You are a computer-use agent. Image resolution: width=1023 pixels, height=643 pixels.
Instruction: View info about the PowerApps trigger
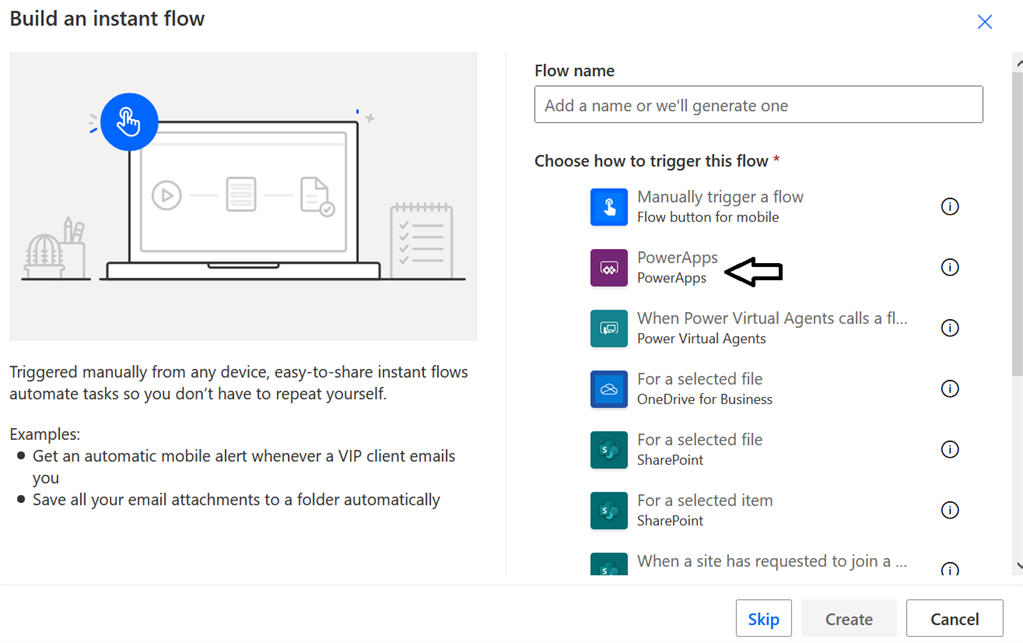coord(950,267)
